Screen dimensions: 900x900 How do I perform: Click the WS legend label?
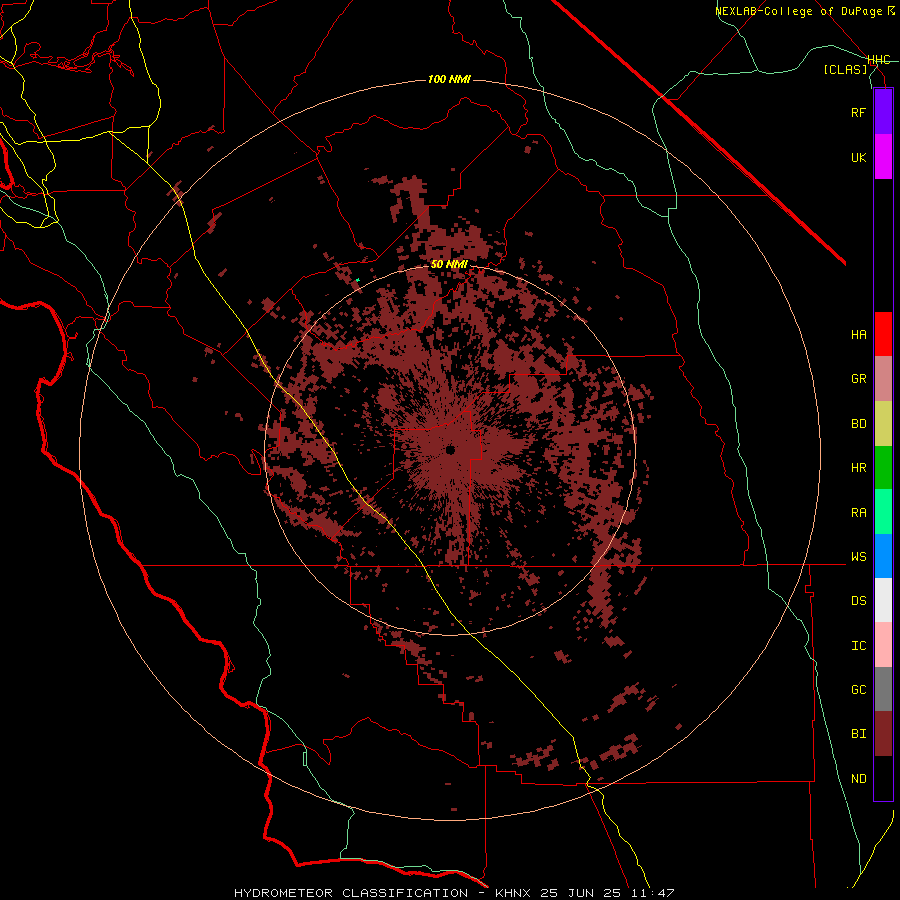click(x=858, y=556)
